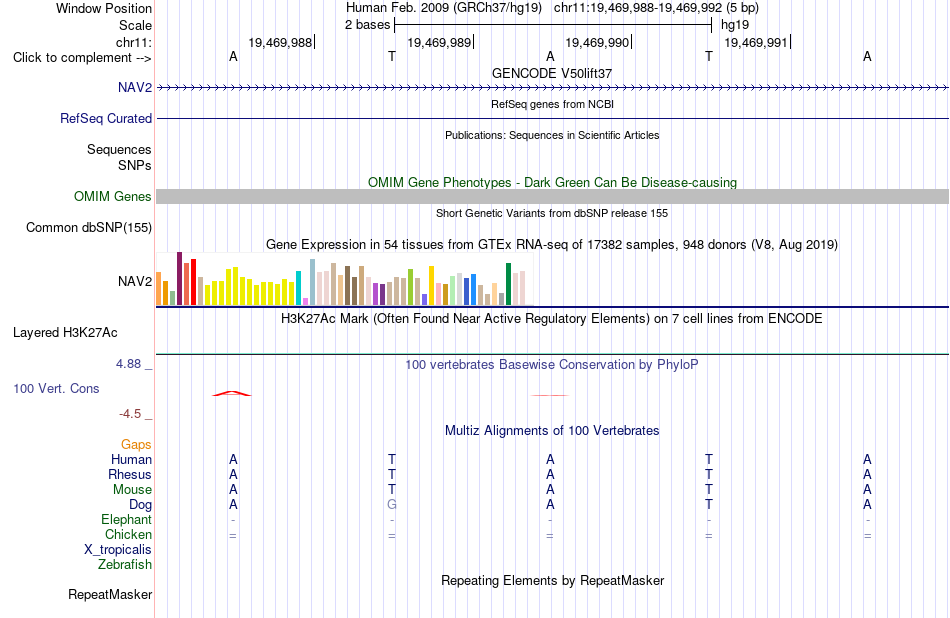The image size is (950, 618).
Task: Click the 4.88 upper scale value
Action: [x=128, y=364]
